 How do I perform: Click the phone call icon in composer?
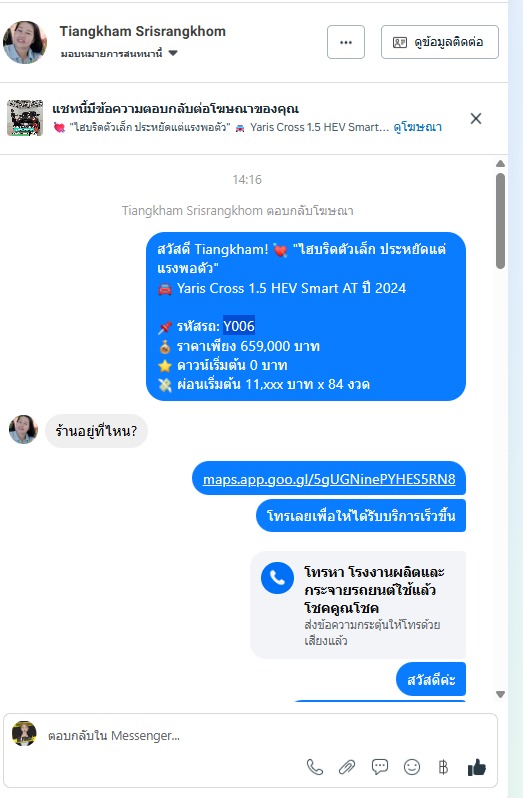[314, 767]
